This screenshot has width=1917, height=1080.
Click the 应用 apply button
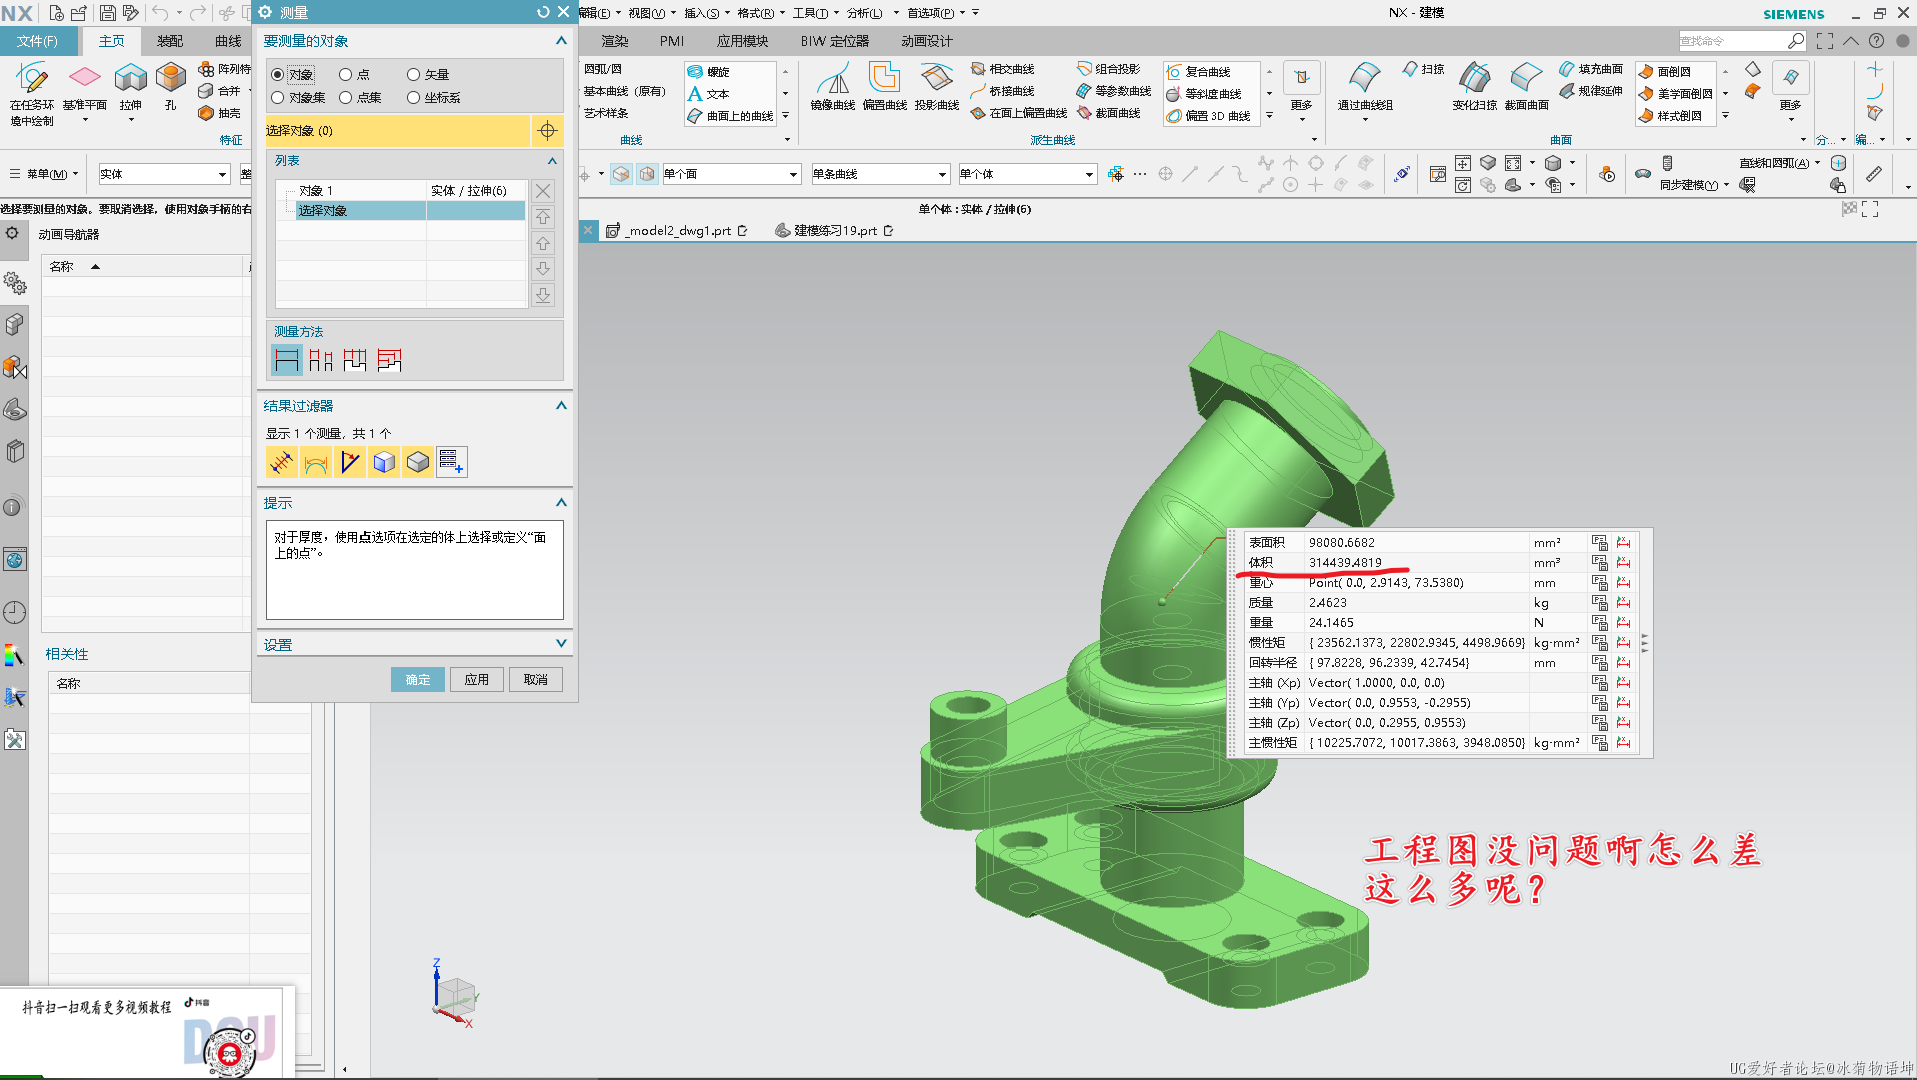pyautogui.click(x=476, y=680)
